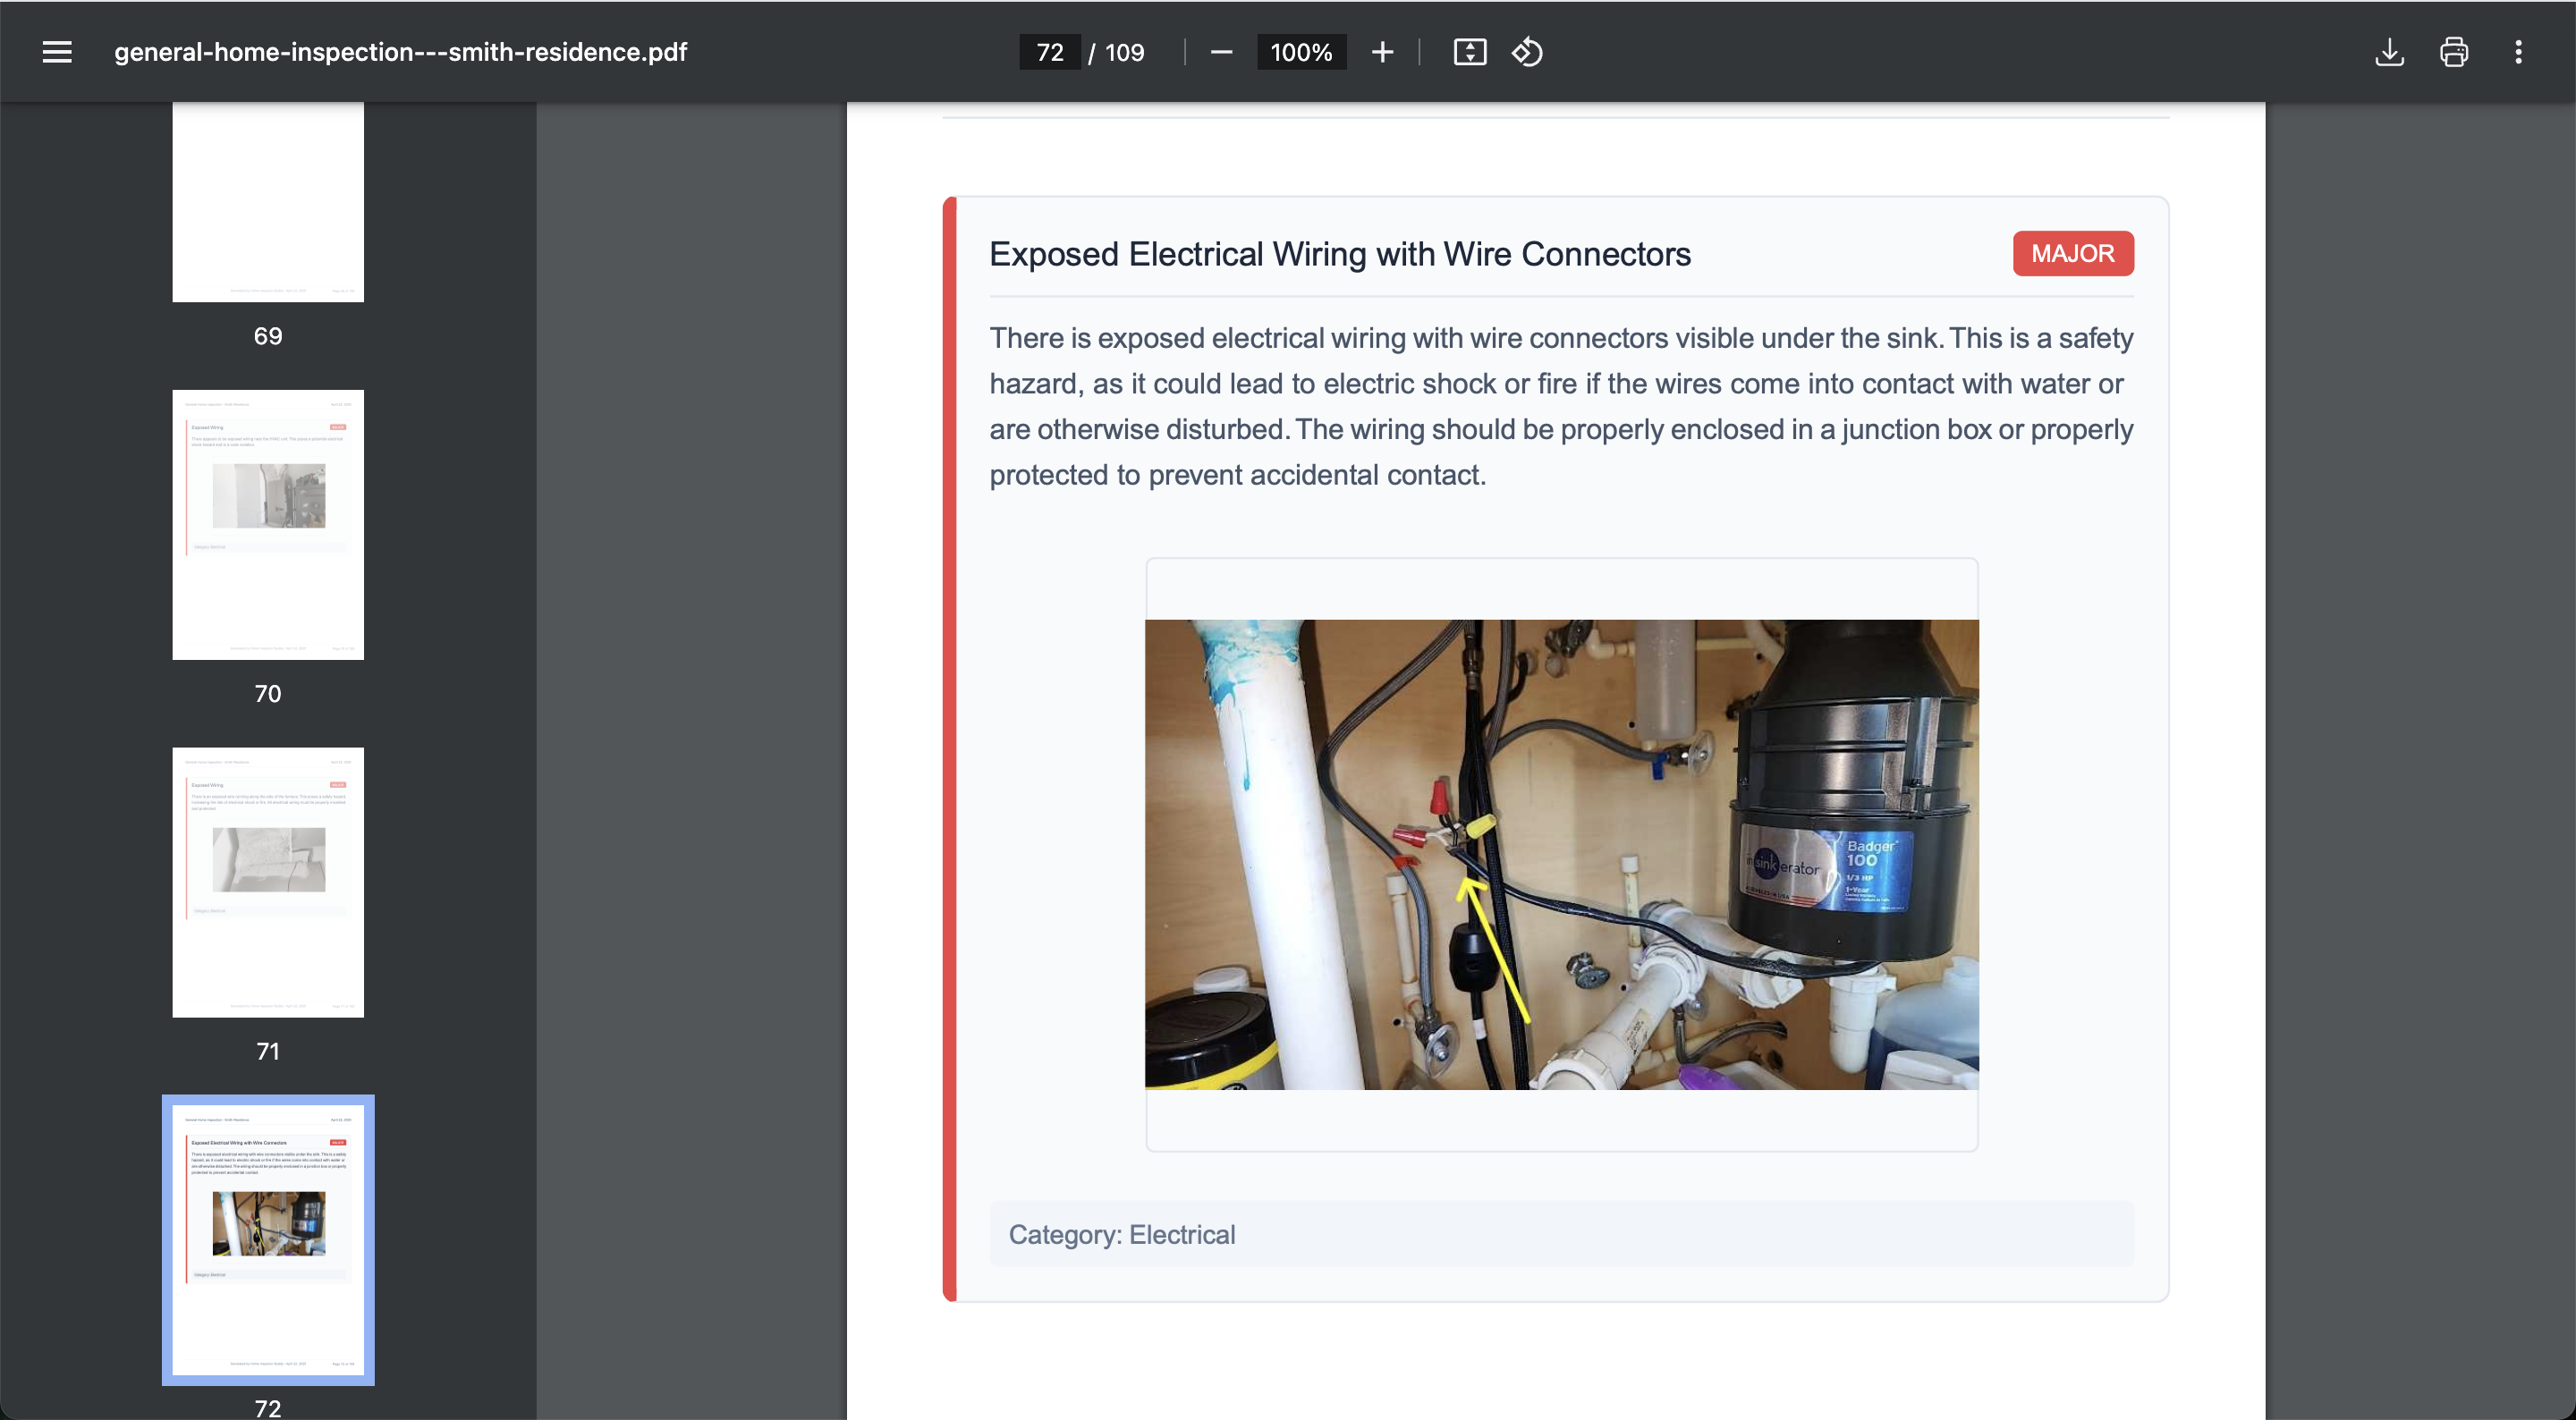Image resolution: width=2576 pixels, height=1420 pixels.
Task: Click the fit to page icon
Action: coord(1469,52)
